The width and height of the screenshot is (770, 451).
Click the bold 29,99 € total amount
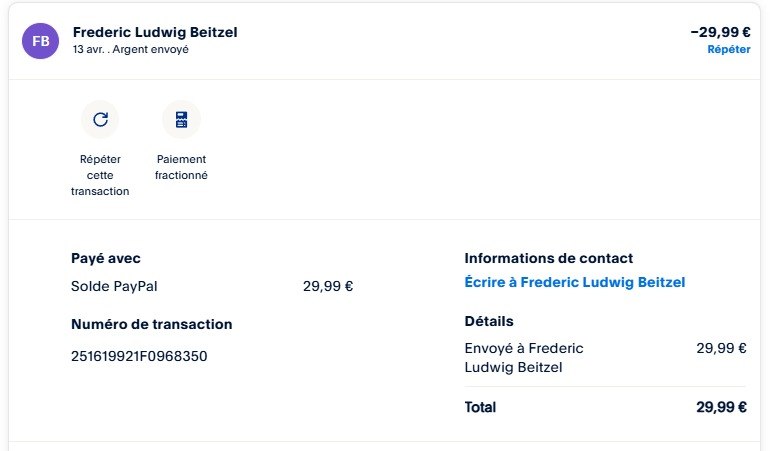pos(721,407)
